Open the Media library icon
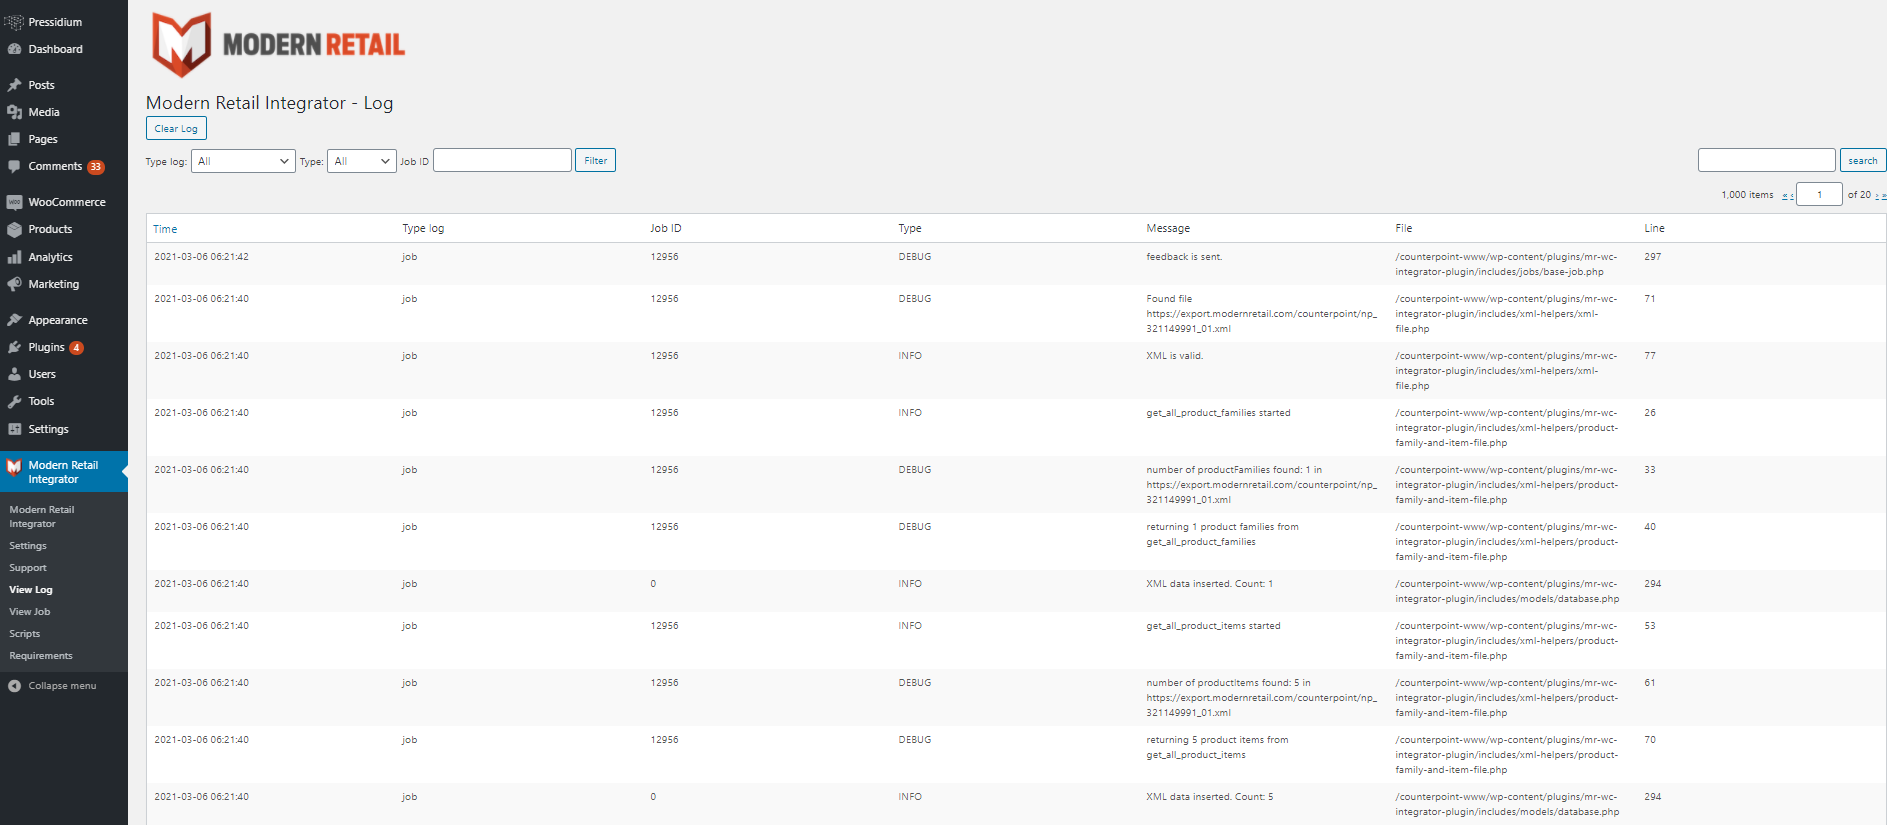The width and height of the screenshot is (1887, 825). (14, 112)
